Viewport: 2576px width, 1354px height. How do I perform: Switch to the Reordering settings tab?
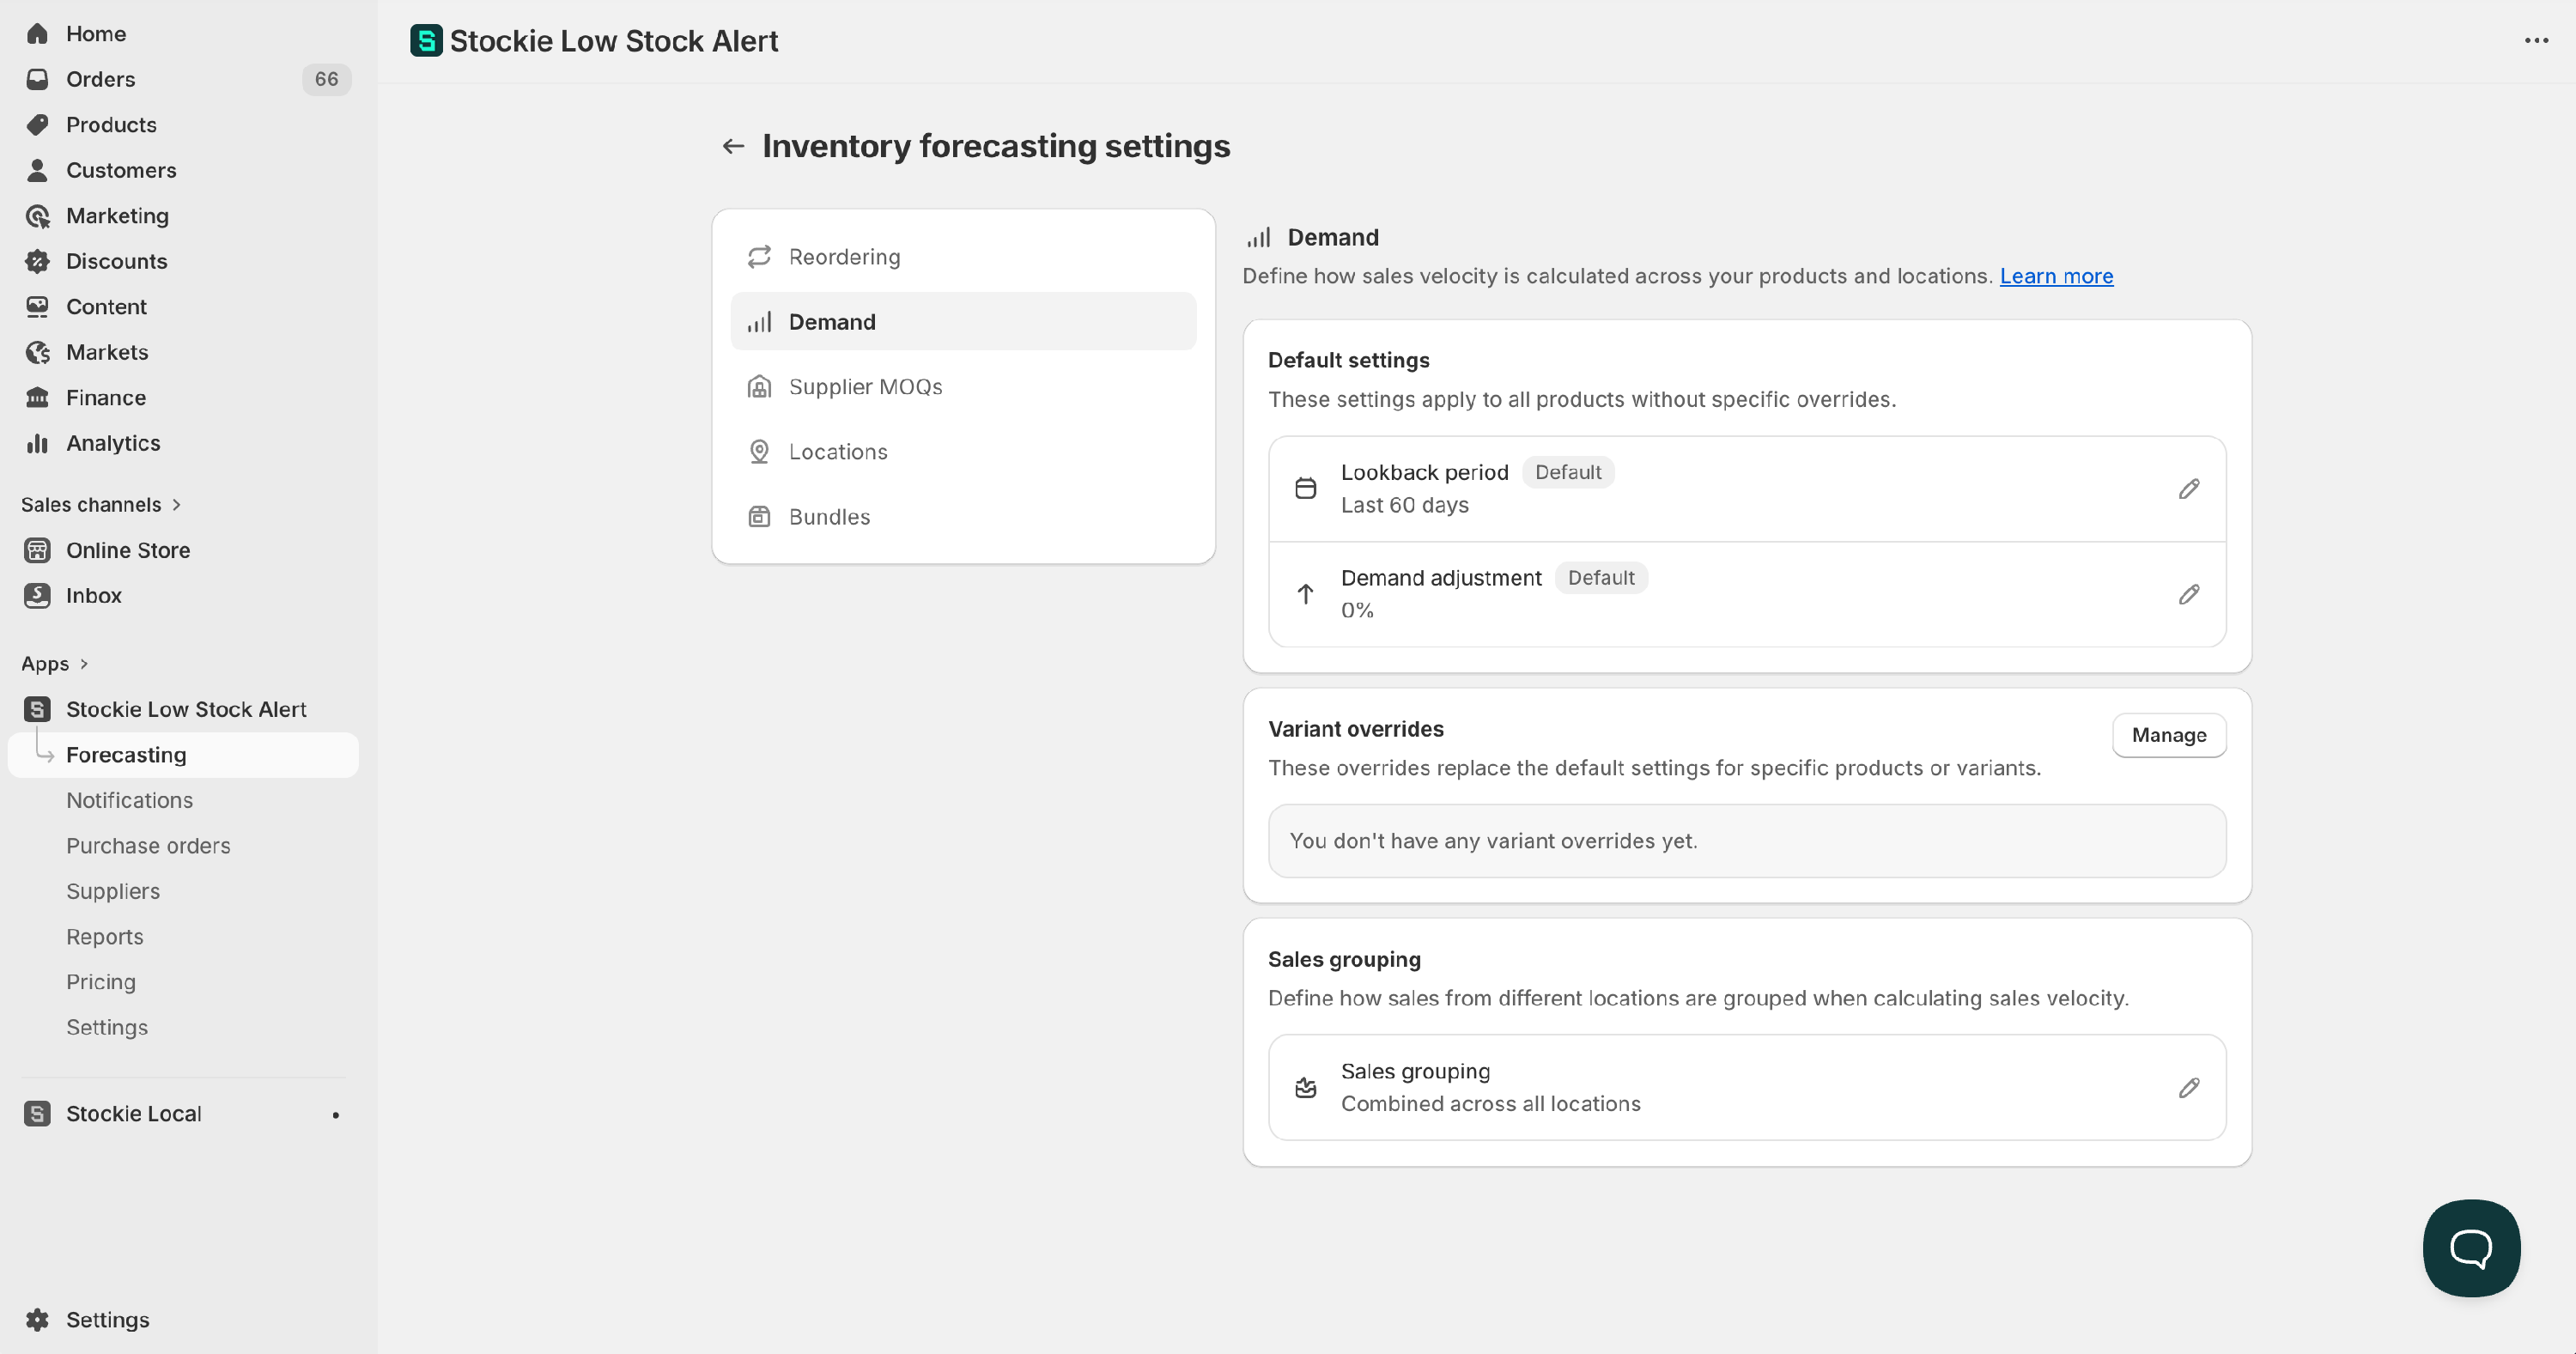tap(844, 257)
